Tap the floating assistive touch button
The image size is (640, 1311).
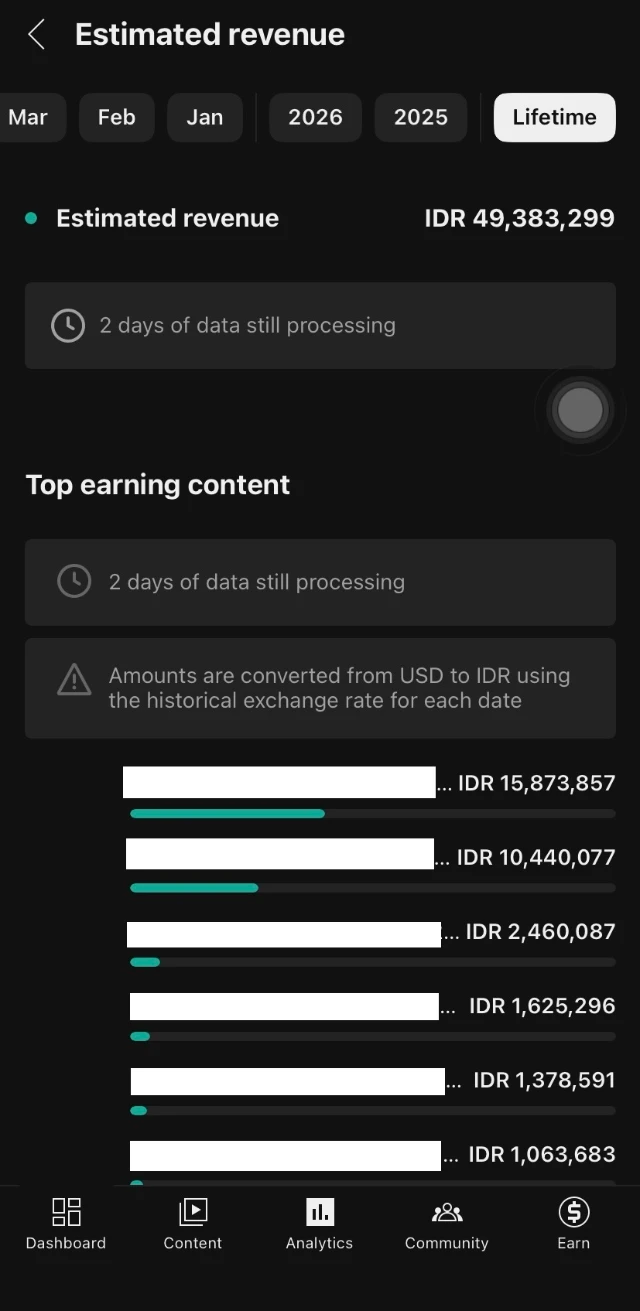(580, 409)
